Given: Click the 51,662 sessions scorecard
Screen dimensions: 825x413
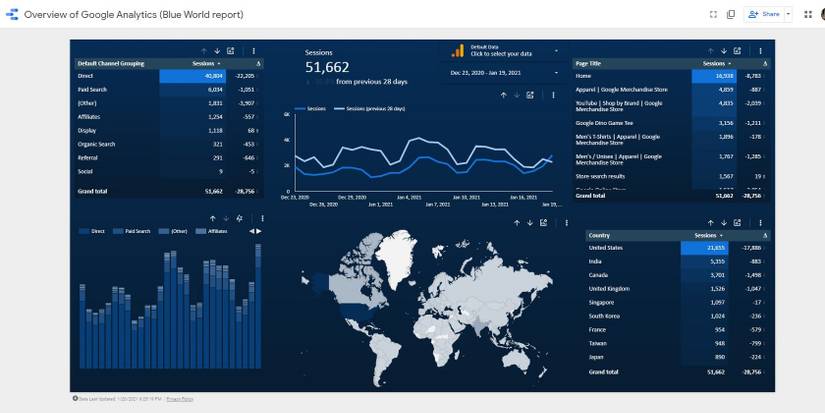Looking at the screenshot, I should 327,67.
